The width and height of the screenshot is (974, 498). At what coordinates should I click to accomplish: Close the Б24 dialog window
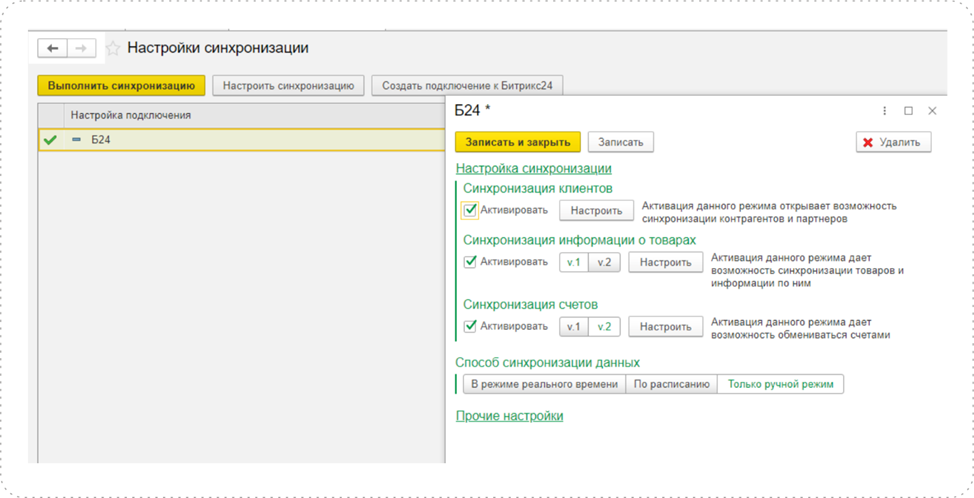pyautogui.click(x=932, y=111)
